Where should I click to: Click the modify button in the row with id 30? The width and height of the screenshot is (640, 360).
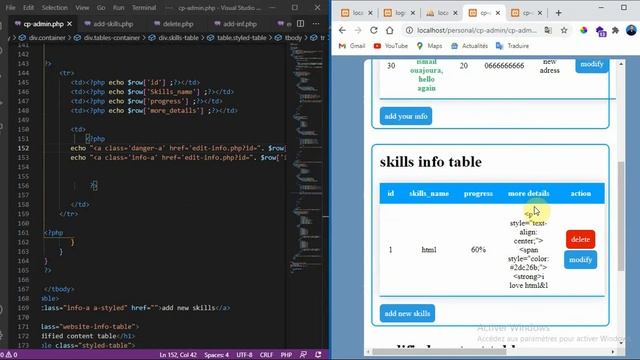coord(592,65)
